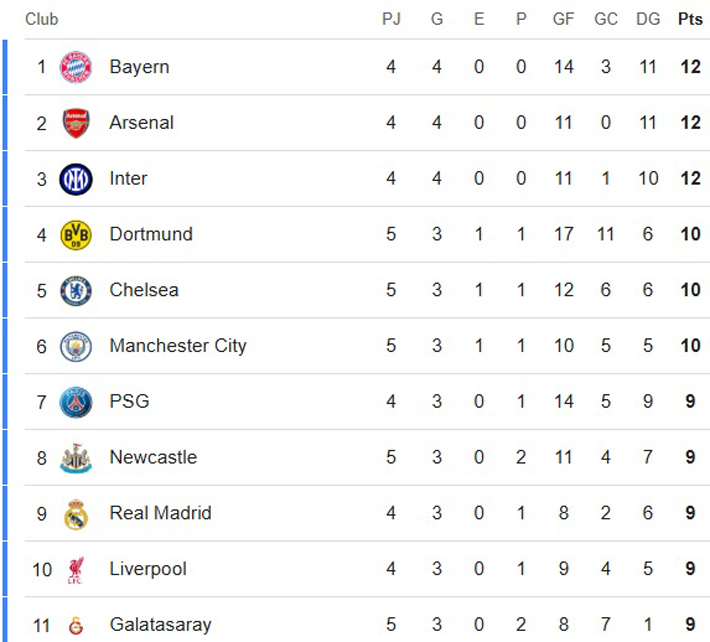Click the Manchester City crest icon
The width and height of the screenshot is (710, 642).
pyautogui.click(x=75, y=347)
